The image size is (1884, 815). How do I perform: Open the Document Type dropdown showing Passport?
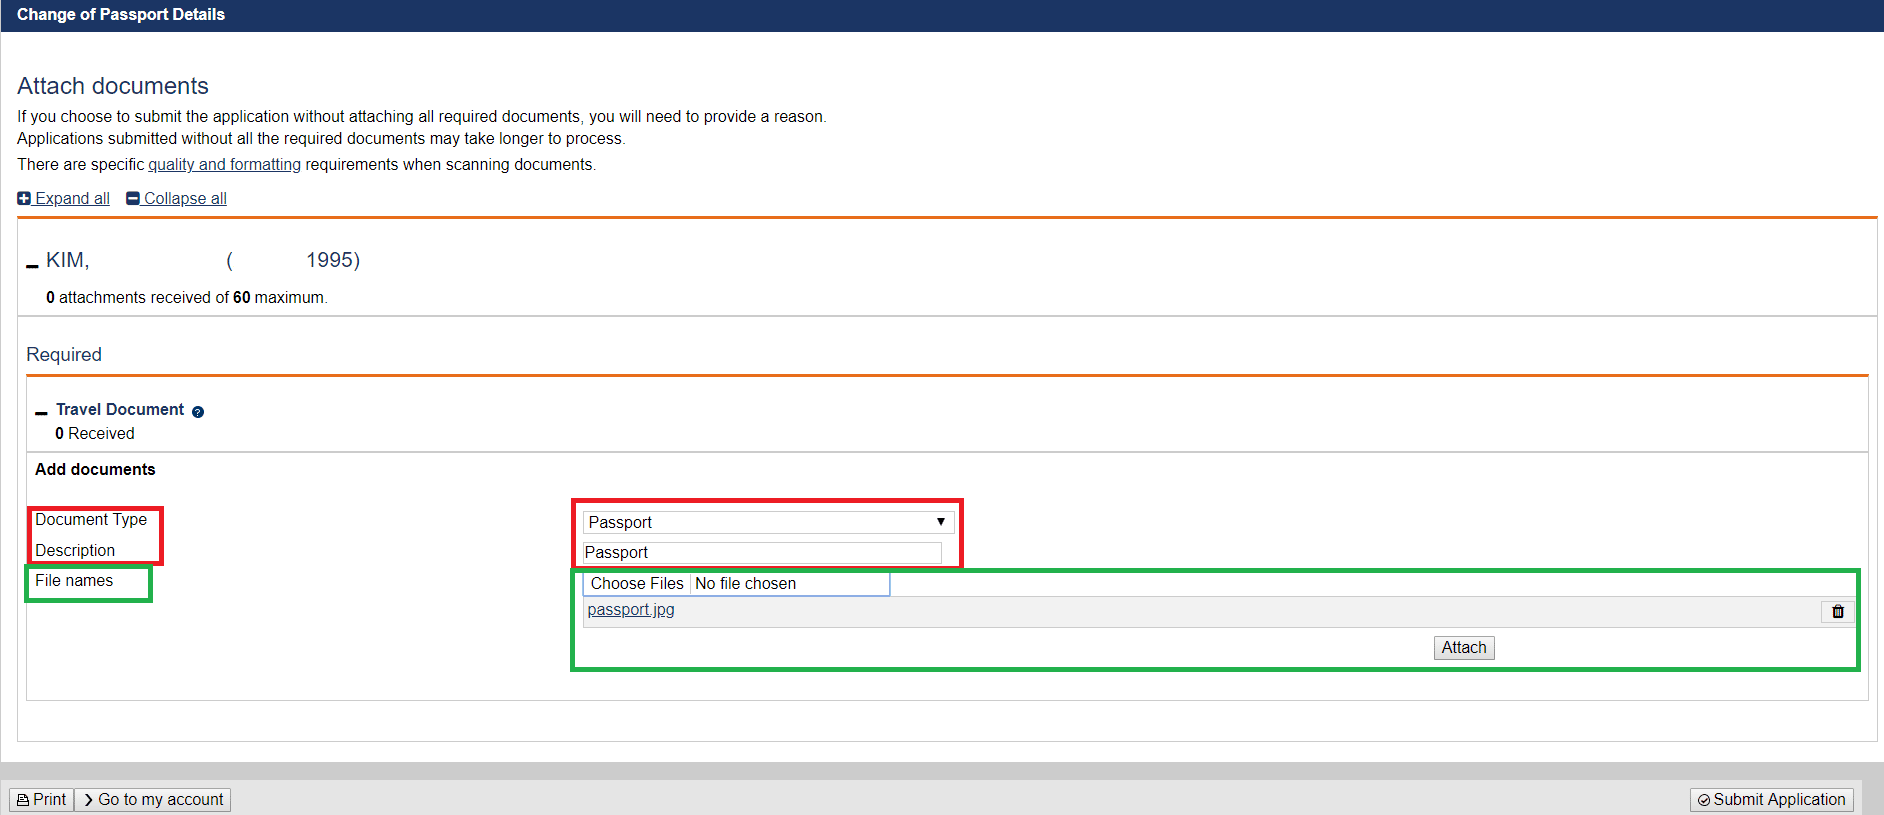coord(767,522)
